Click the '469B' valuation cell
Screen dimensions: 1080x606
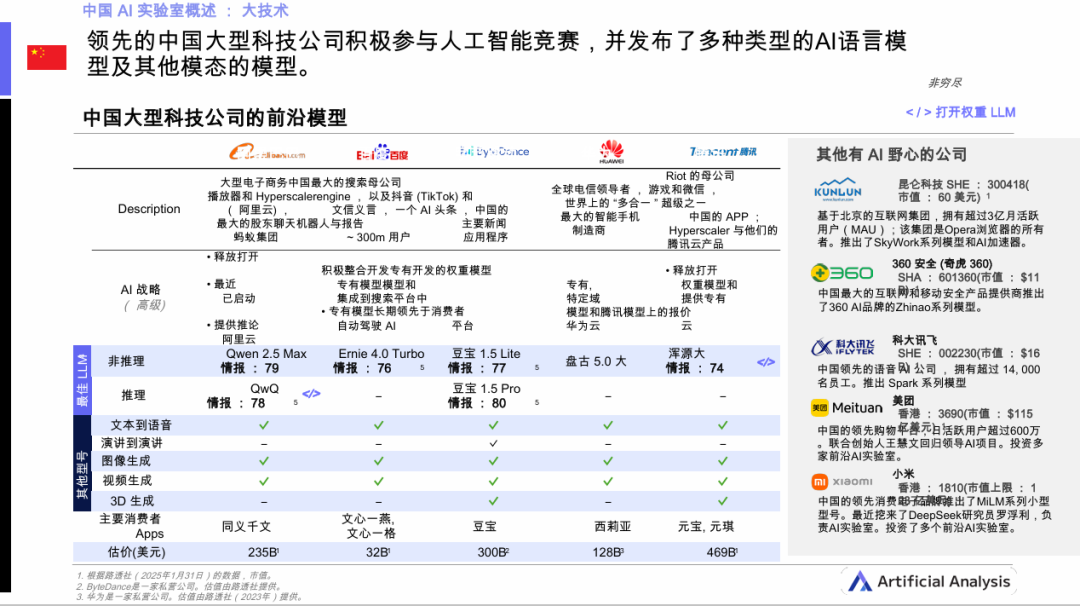point(723,552)
